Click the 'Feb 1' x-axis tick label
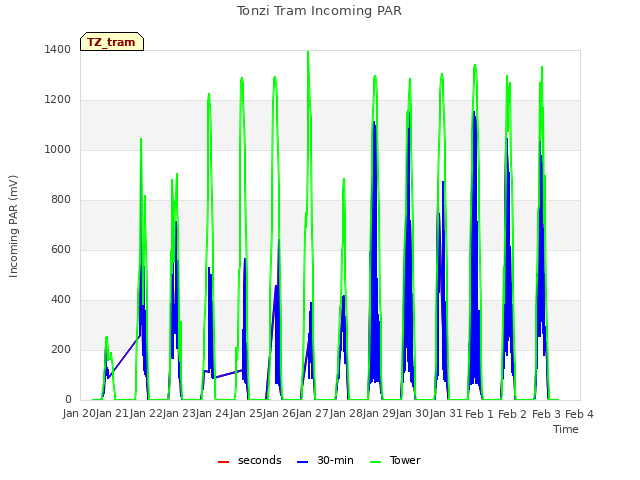 pos(480,414)
